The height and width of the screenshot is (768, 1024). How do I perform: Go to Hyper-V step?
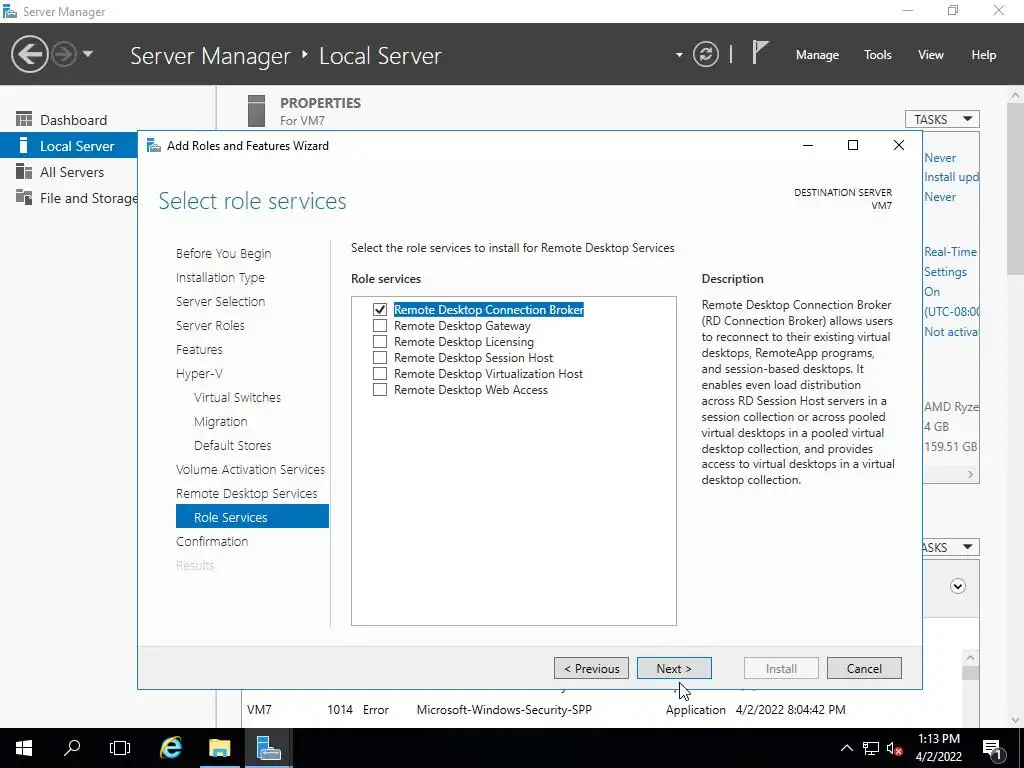pos(199,374)
